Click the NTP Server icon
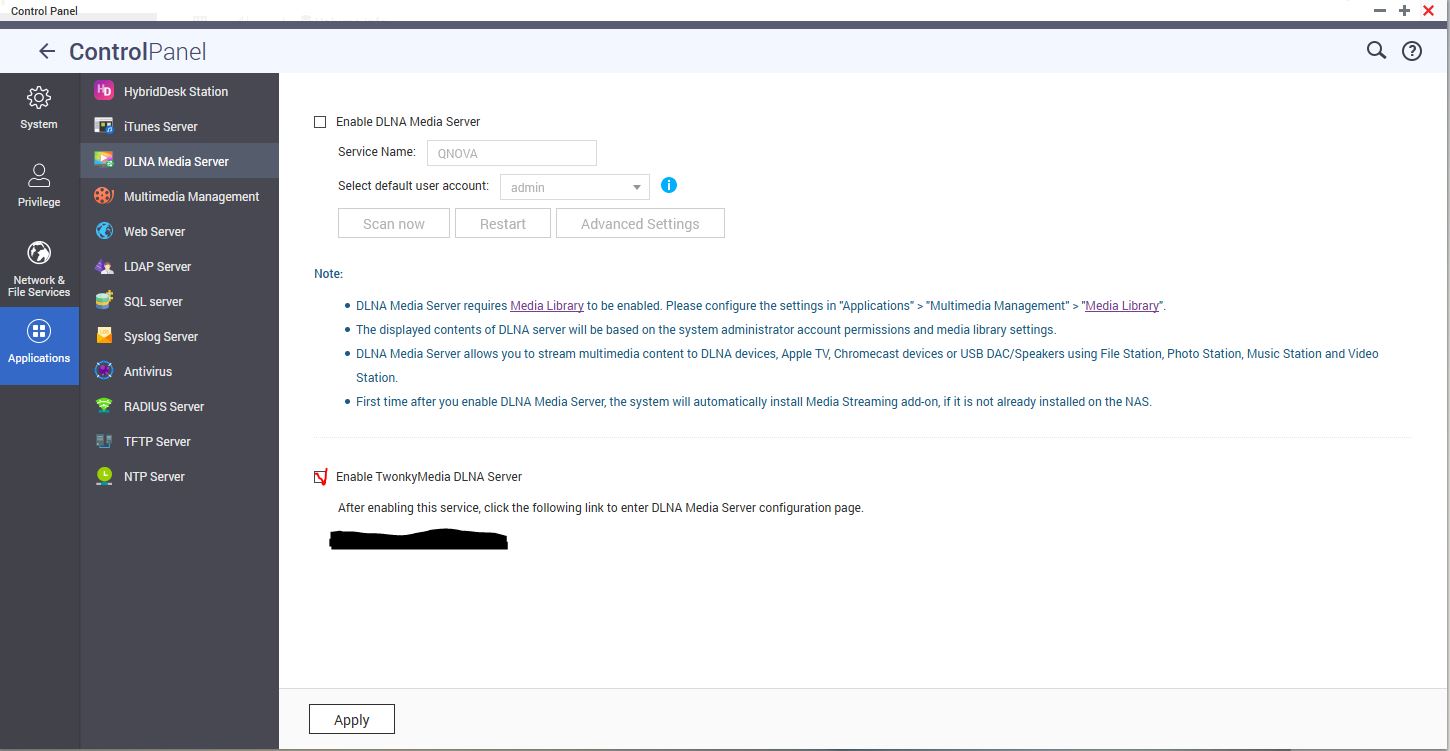1450x751 pixels. pos(104,476)
